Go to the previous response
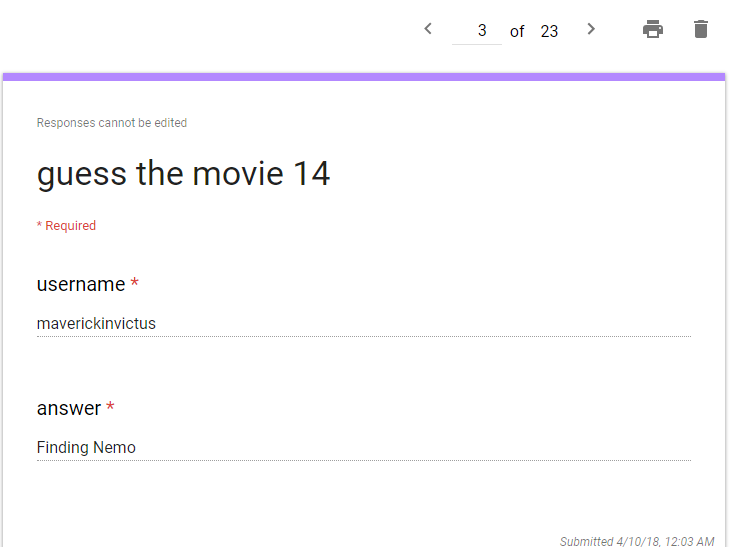 click(x=428, y=29)
